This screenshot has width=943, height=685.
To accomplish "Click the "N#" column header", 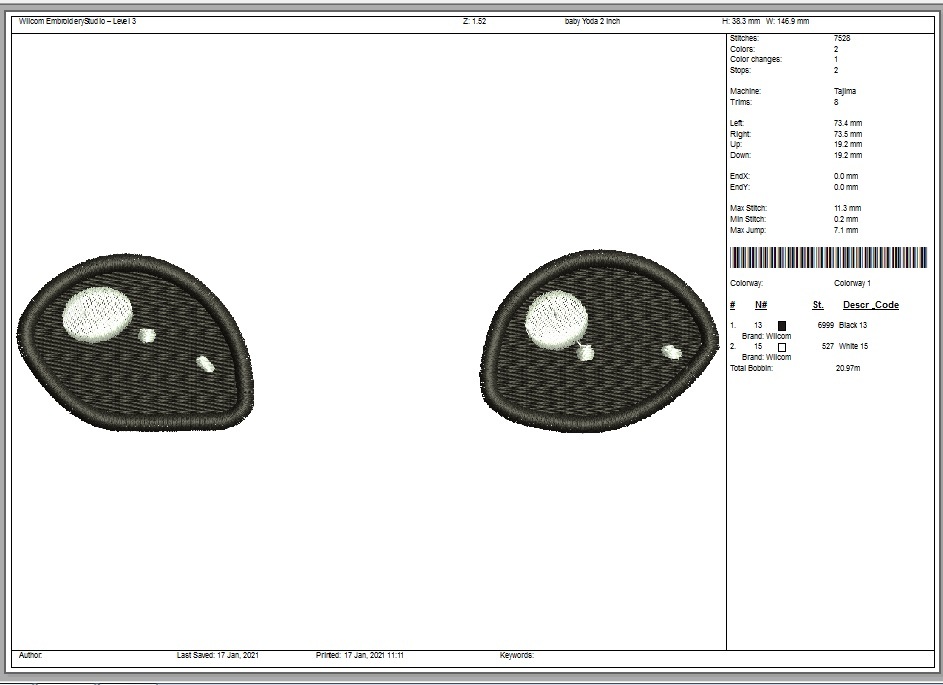I will (761, 305).
